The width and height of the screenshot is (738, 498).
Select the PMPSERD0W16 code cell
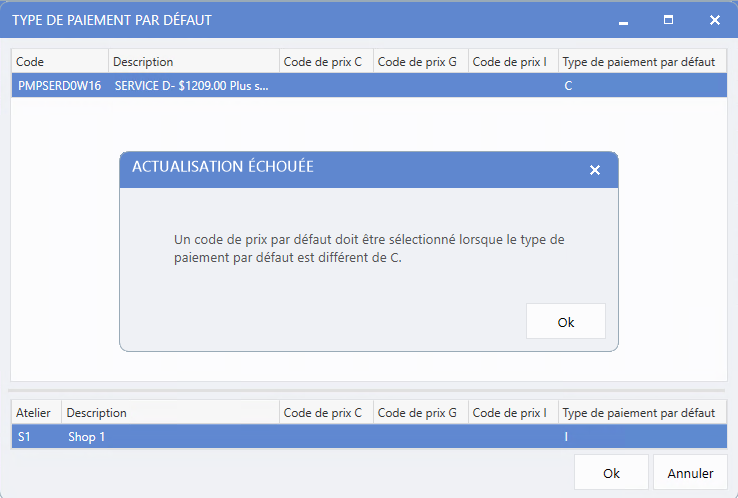tap(59, 86)
